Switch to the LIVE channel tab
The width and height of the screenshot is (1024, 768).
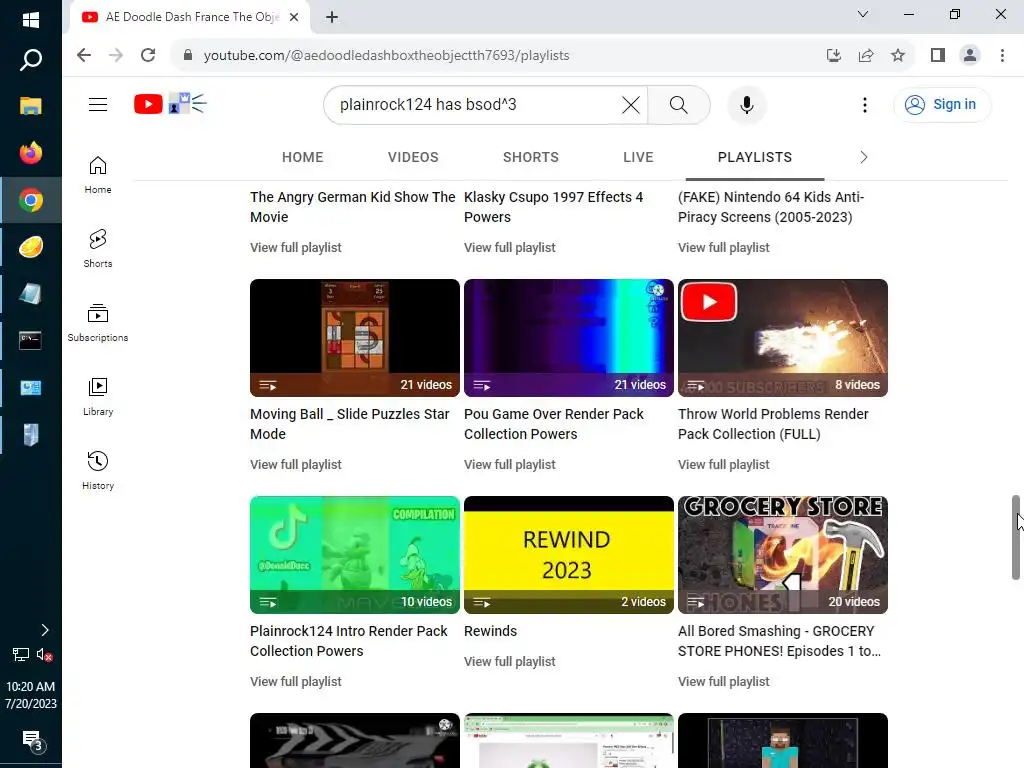pos(638,157)
